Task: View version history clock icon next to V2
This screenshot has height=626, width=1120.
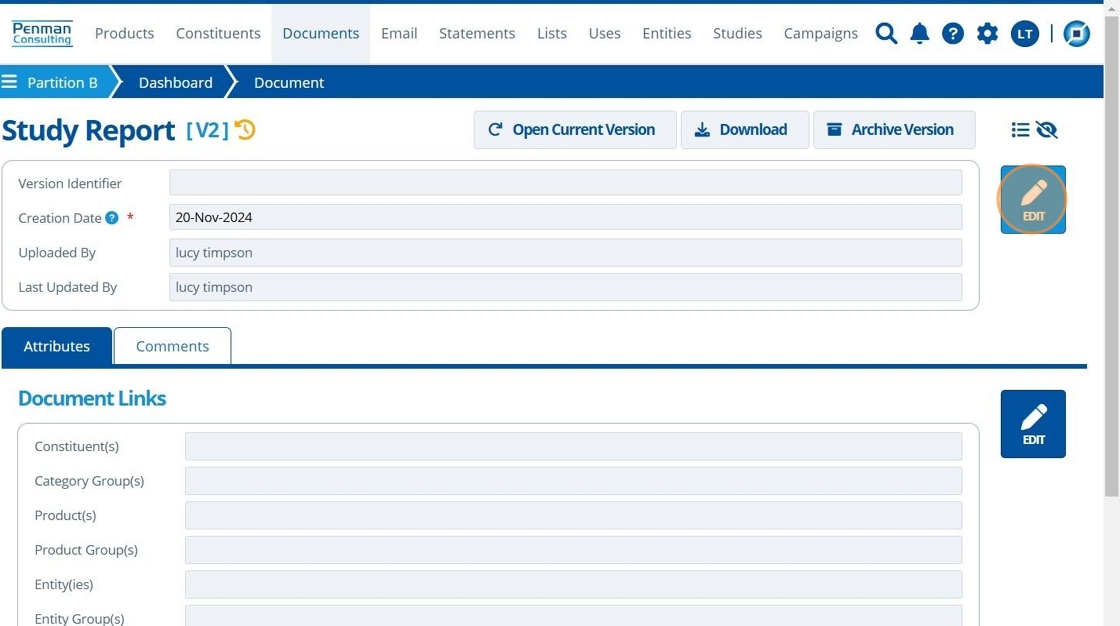Action: coord(245,129)
